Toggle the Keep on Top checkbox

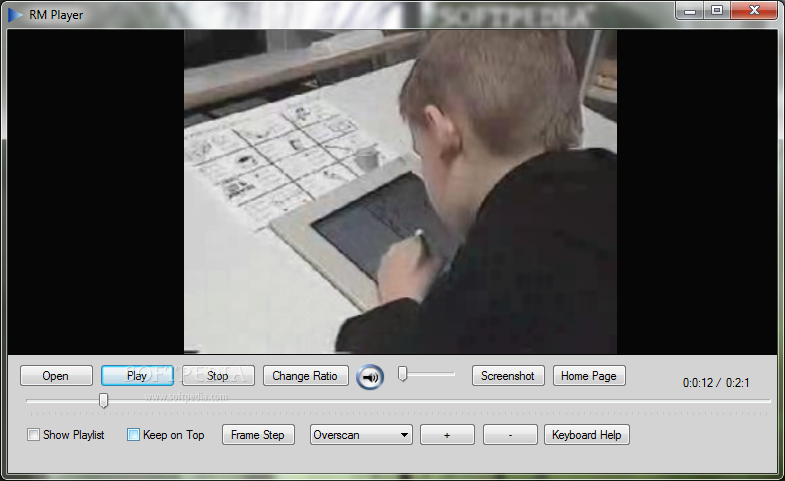pos(133,434)
